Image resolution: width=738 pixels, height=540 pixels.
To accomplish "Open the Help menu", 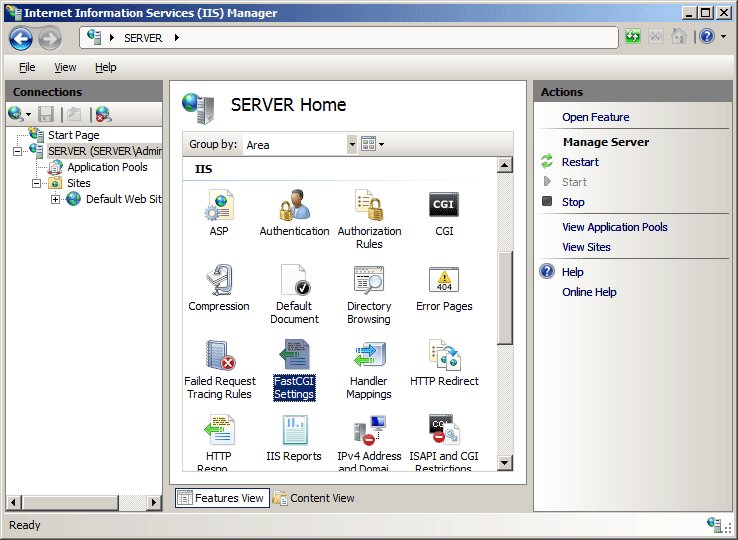I will [105, 67].
